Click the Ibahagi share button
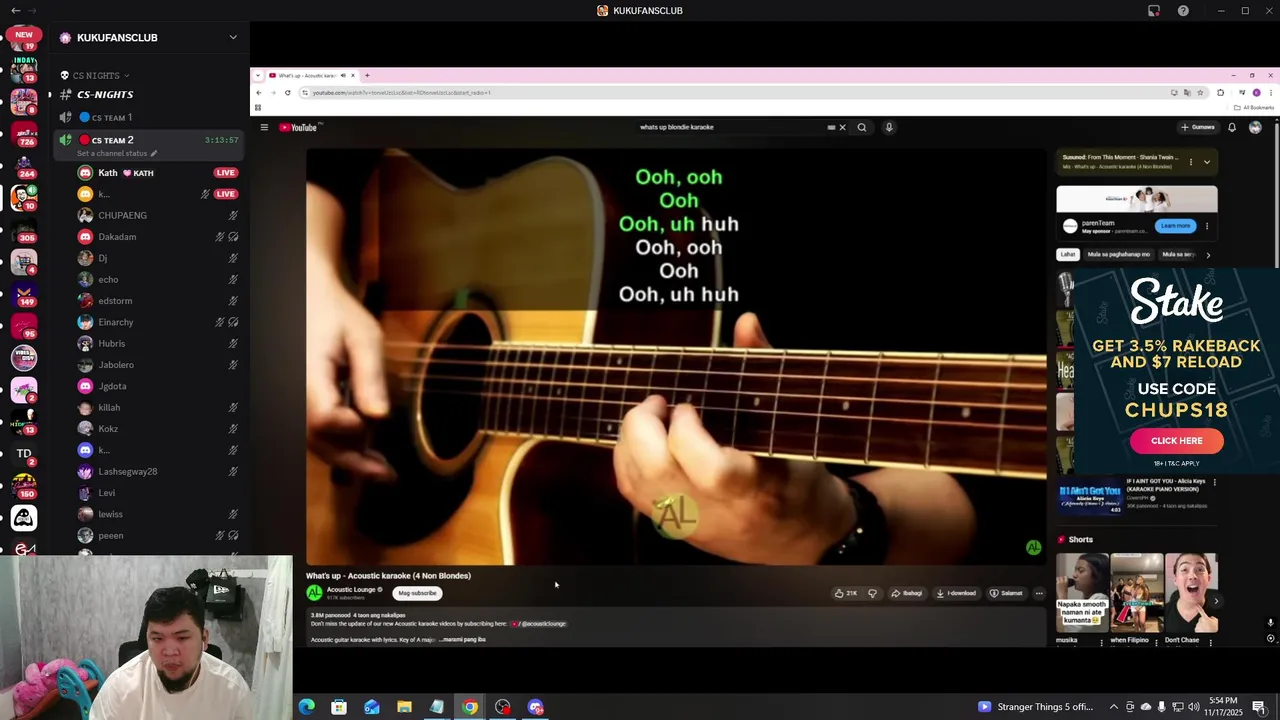The width and height of the screenshot is (1280, 720). pyautogui.click(x=907, y=593)
